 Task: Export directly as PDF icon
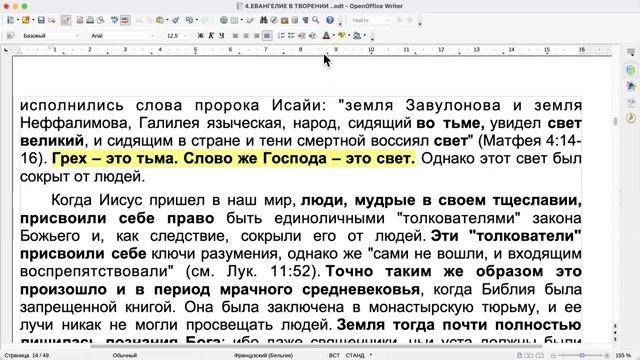coord(80,20)
